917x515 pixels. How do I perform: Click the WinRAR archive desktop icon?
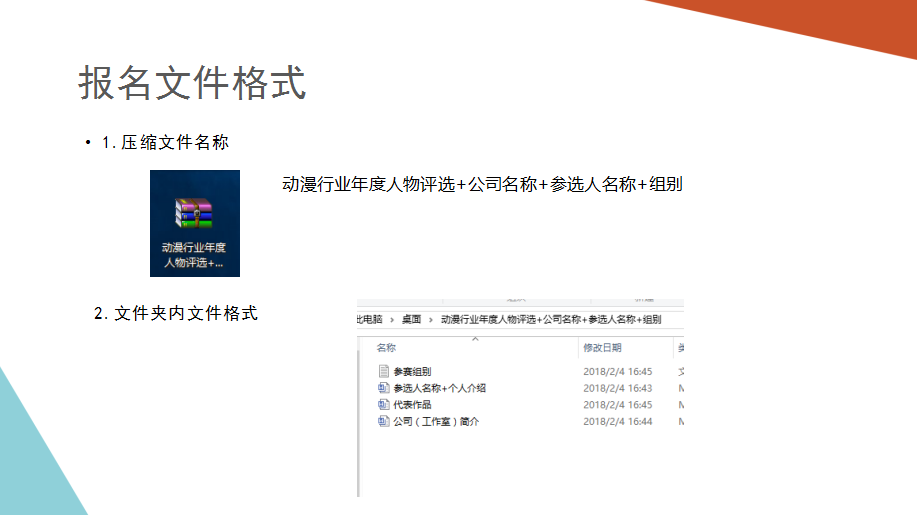194,213
